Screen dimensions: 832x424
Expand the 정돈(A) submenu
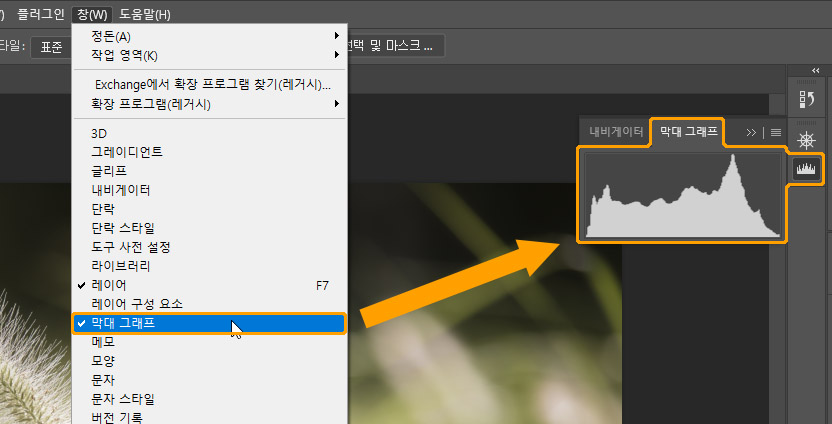pos(209,37)
